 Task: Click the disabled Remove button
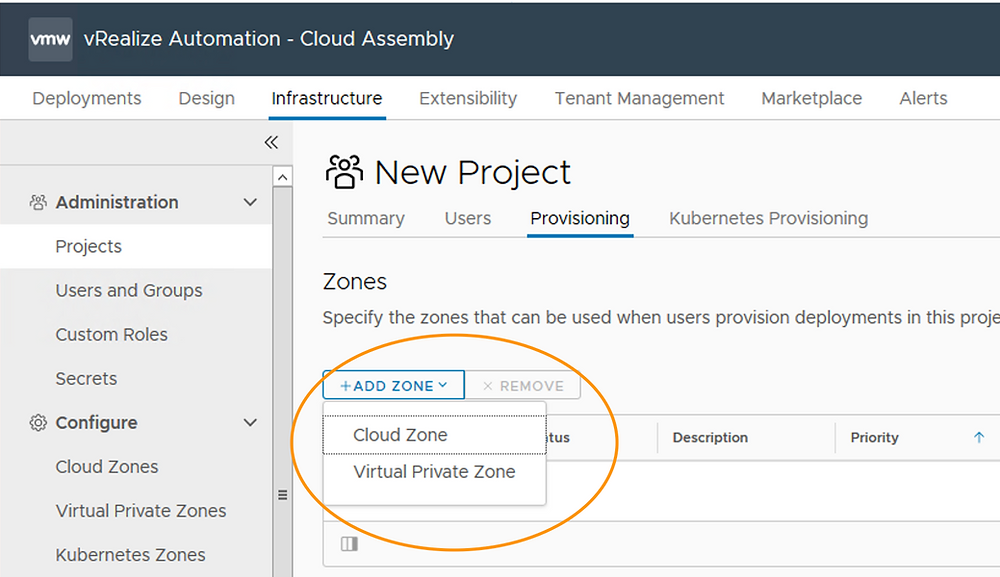(x=523, y=386)
